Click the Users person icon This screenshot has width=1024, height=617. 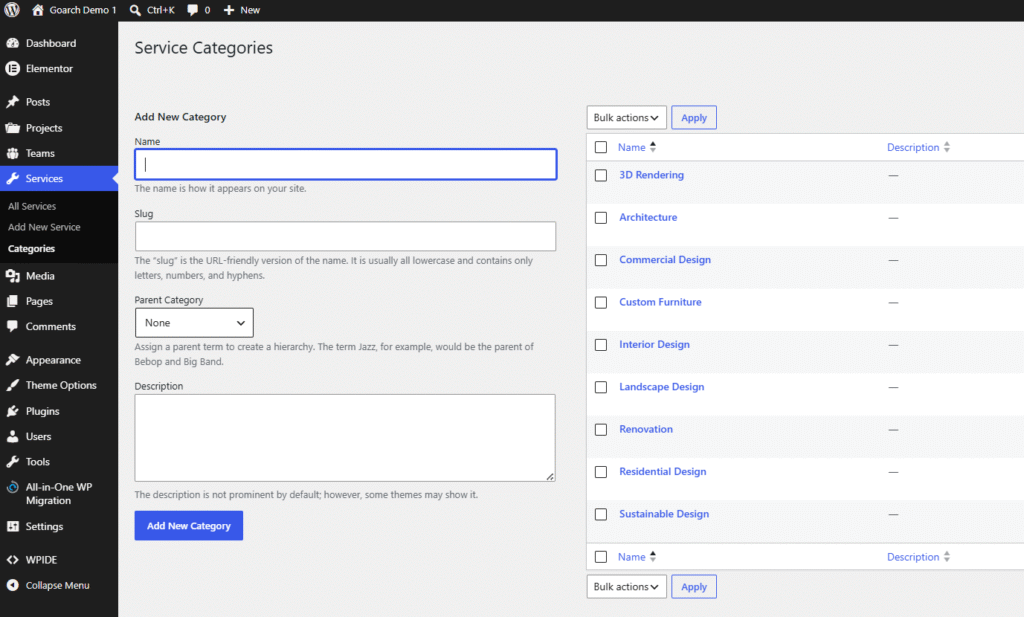pyautogui.click(x=12, y=436)
